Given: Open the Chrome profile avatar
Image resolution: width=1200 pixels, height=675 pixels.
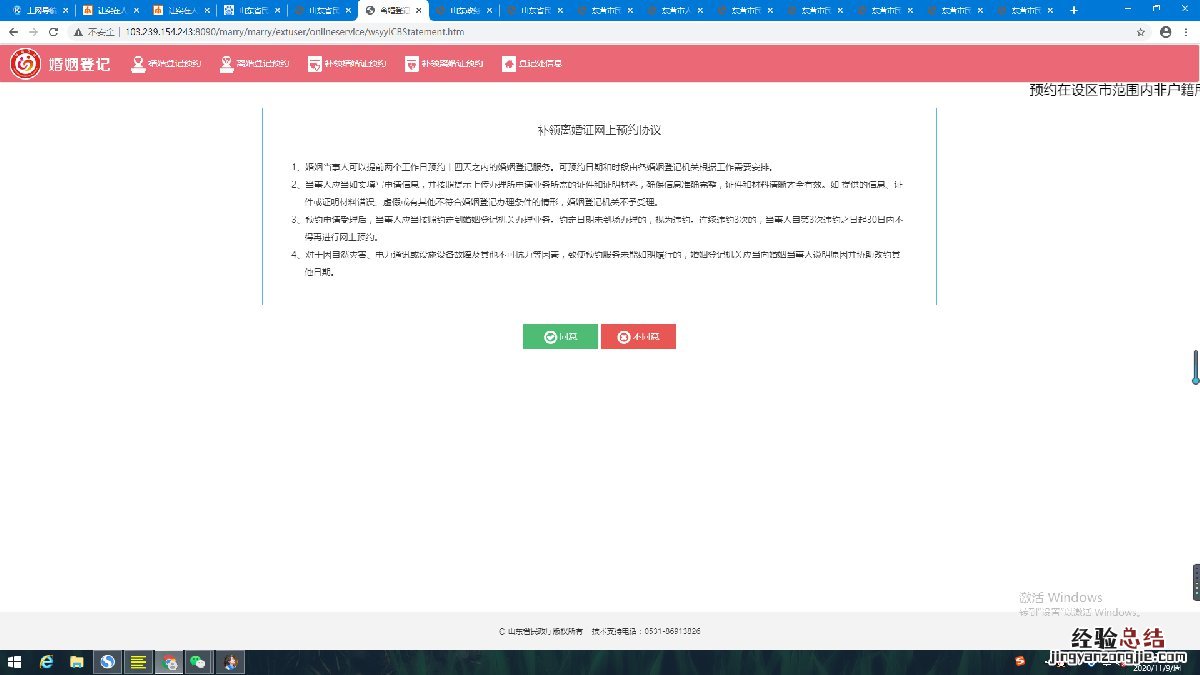Looking at the screenshot, I should point(1166,31).
